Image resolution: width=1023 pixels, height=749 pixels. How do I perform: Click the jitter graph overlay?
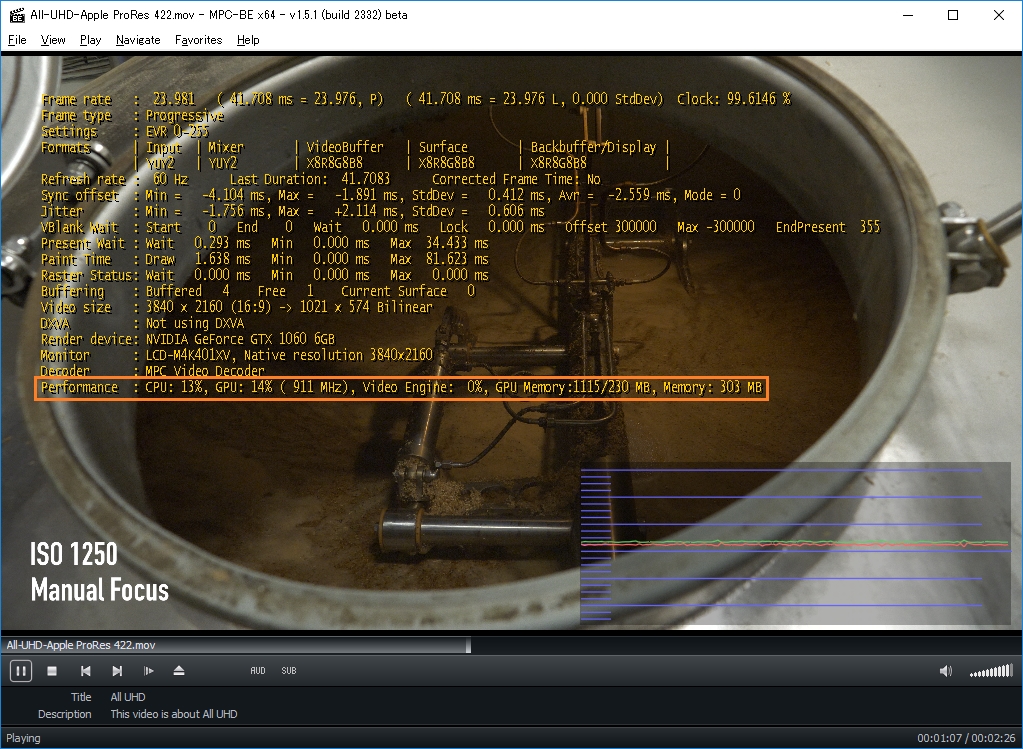pos(795,543)
